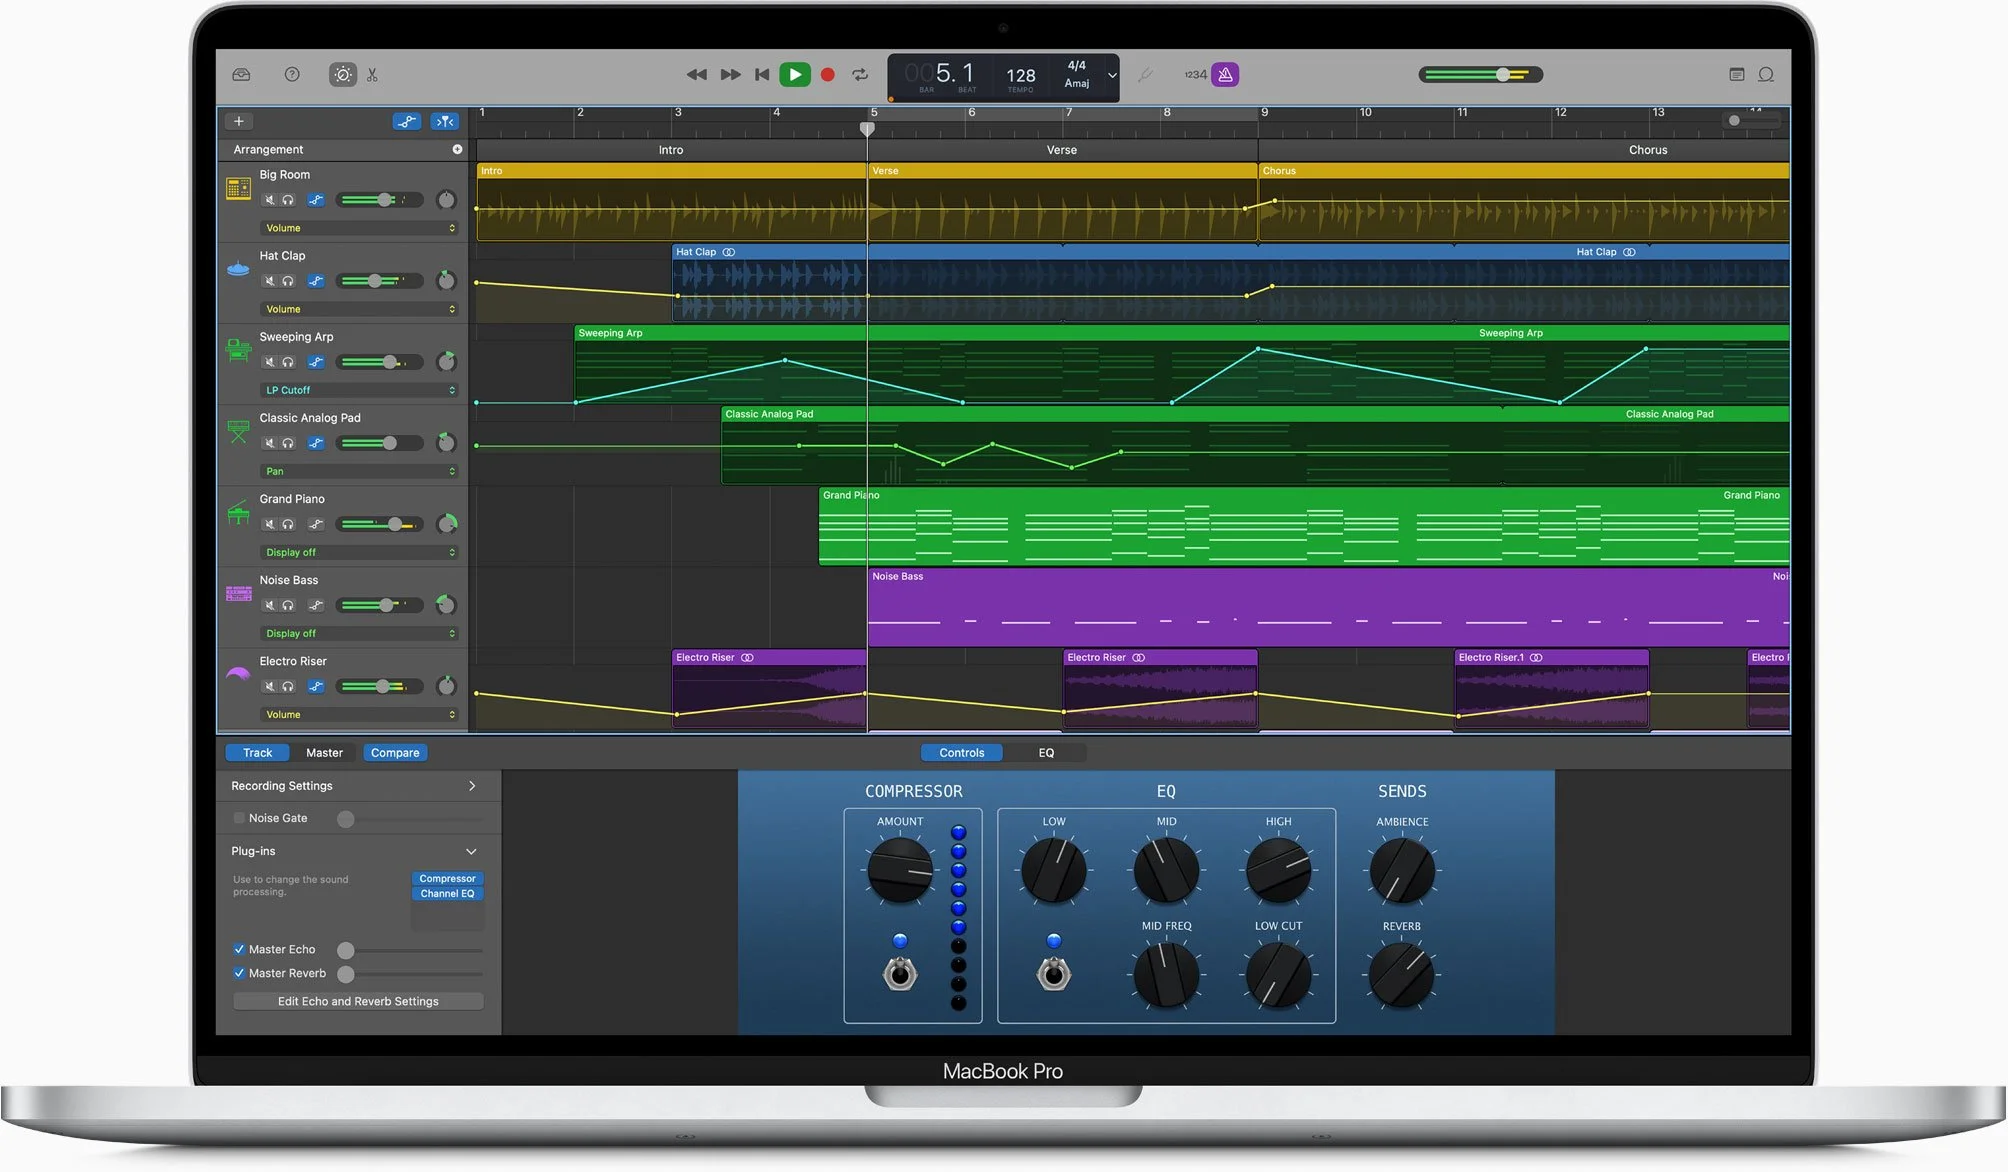Mute the Hat Clap track

pyautogui.click(x=269, y=281)
